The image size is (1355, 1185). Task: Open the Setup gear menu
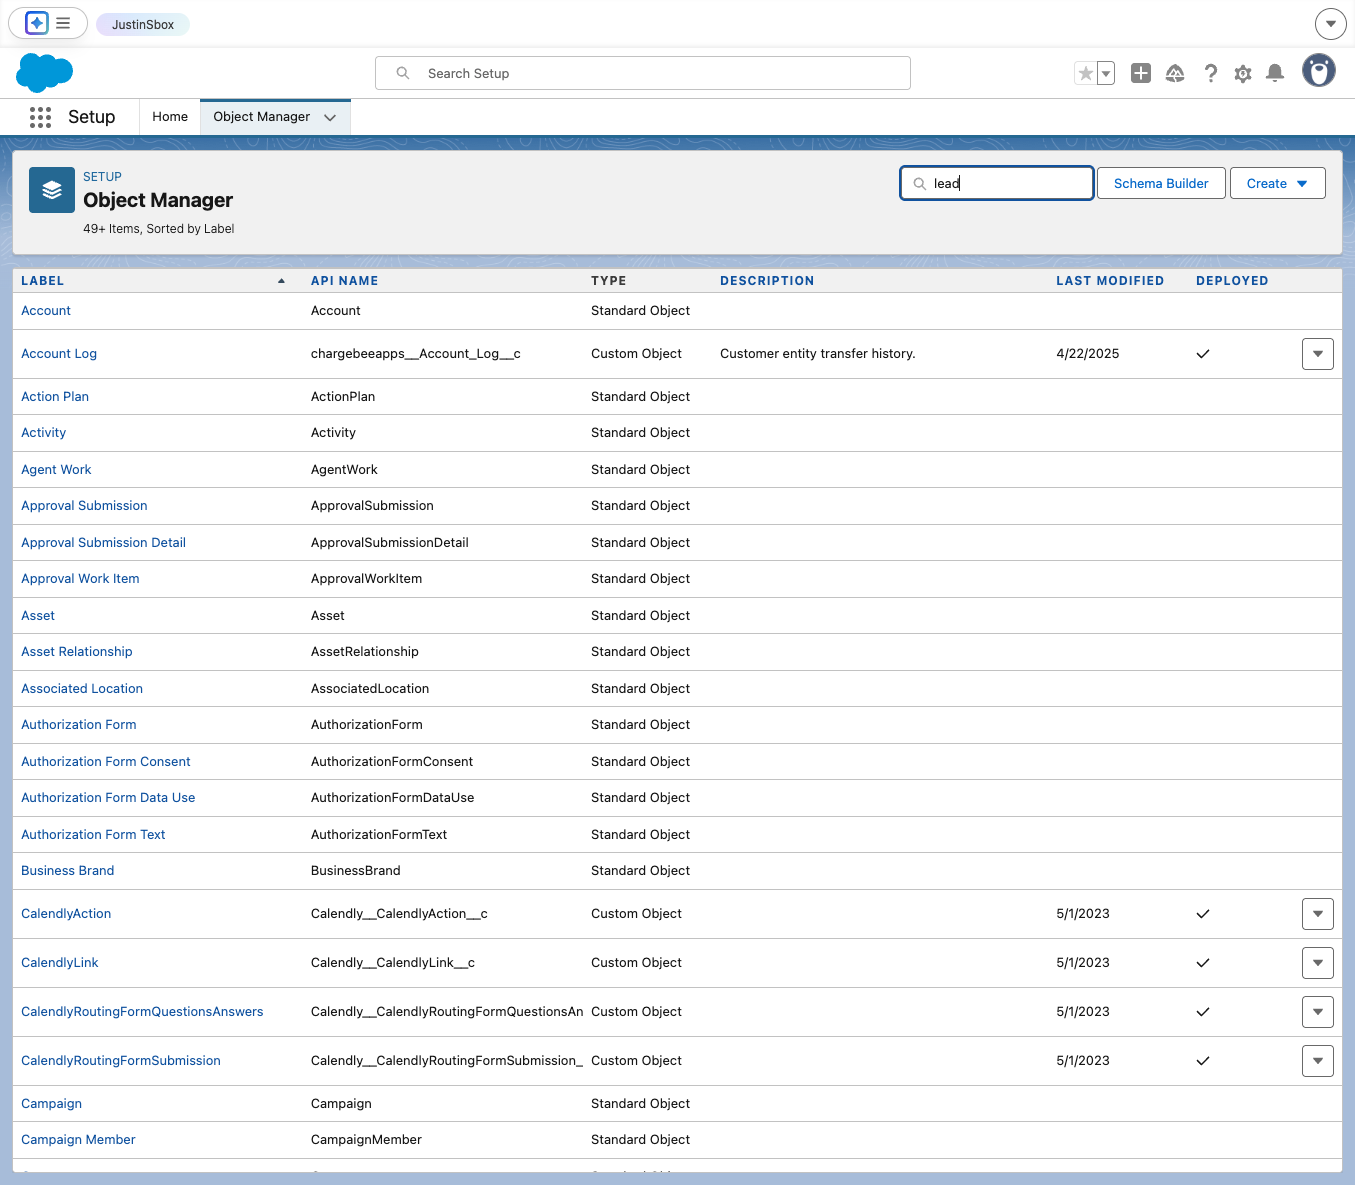pos(1243,73)
